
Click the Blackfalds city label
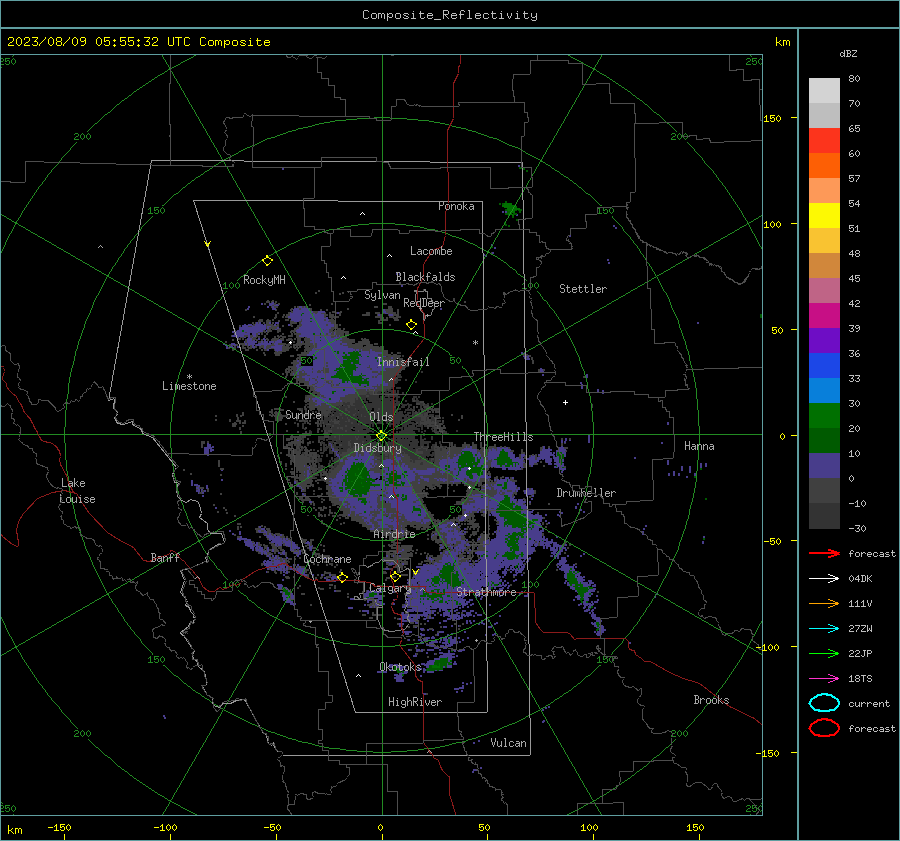(425, 277)
